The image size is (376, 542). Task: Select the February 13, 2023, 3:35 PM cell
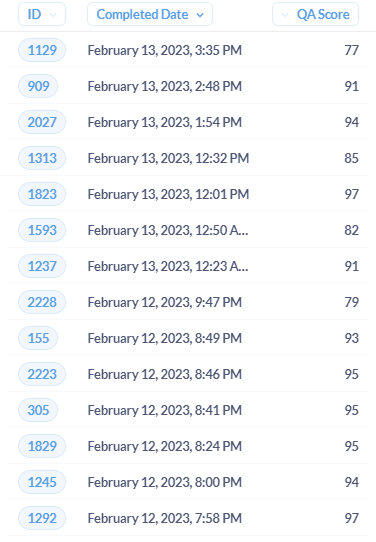[x=164, y=50]
